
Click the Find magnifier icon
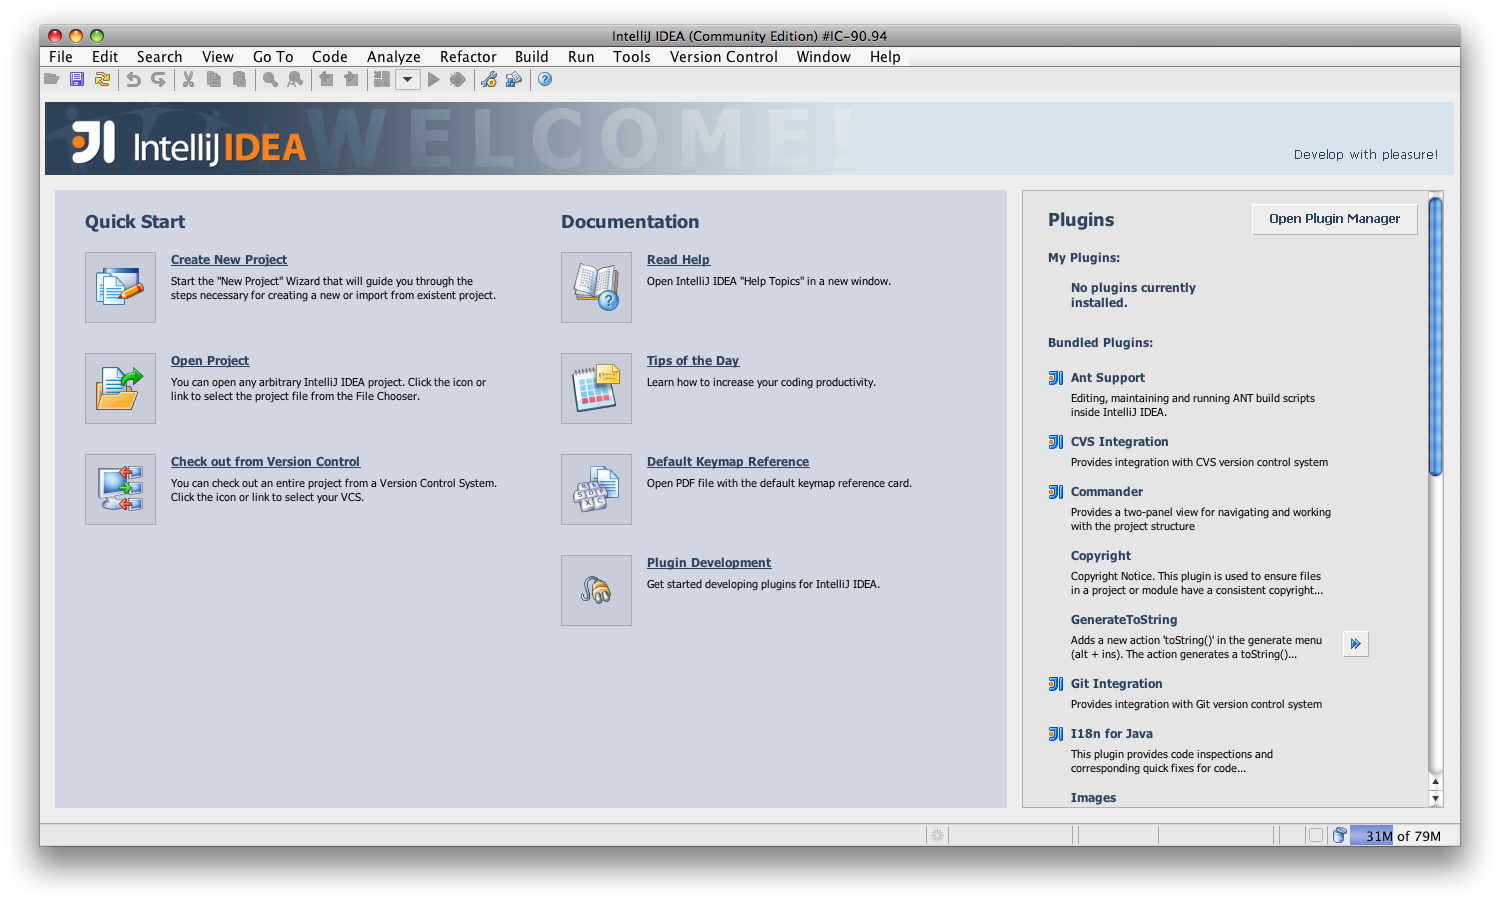click(x=270, y=79)
